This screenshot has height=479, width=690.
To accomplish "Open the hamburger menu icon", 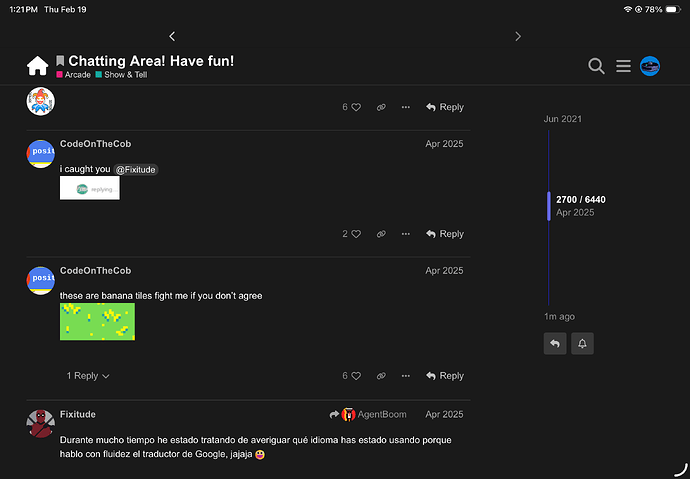I will tap(623, 66).
